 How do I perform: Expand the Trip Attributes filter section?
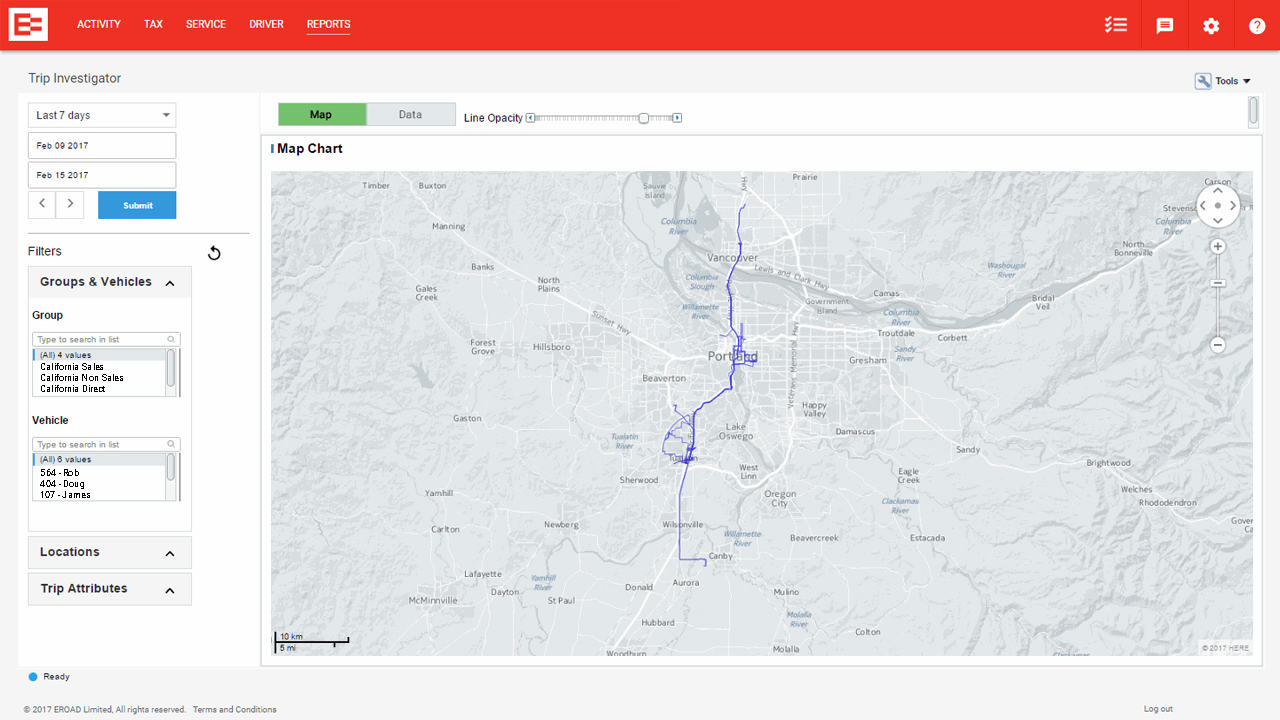tap(109, 589)
